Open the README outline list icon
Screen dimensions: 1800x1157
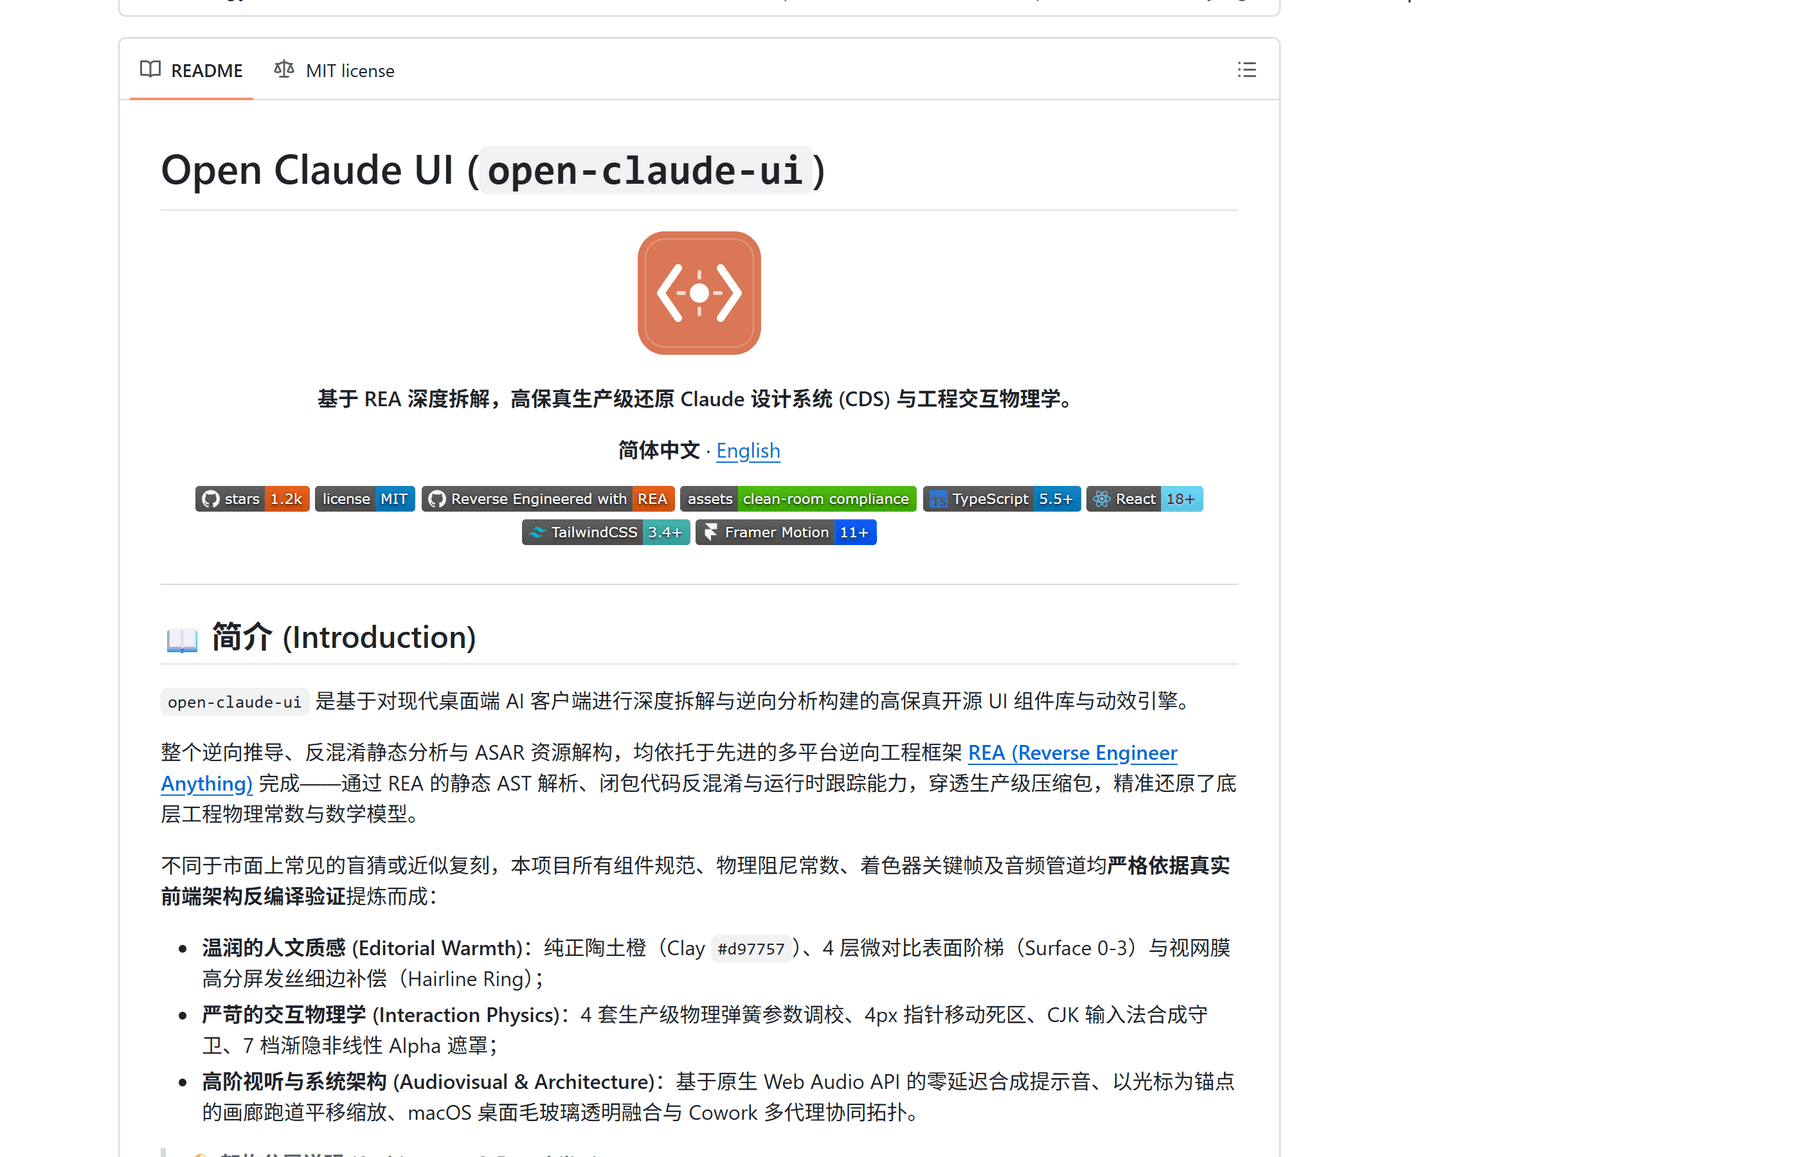point(1246,70)
